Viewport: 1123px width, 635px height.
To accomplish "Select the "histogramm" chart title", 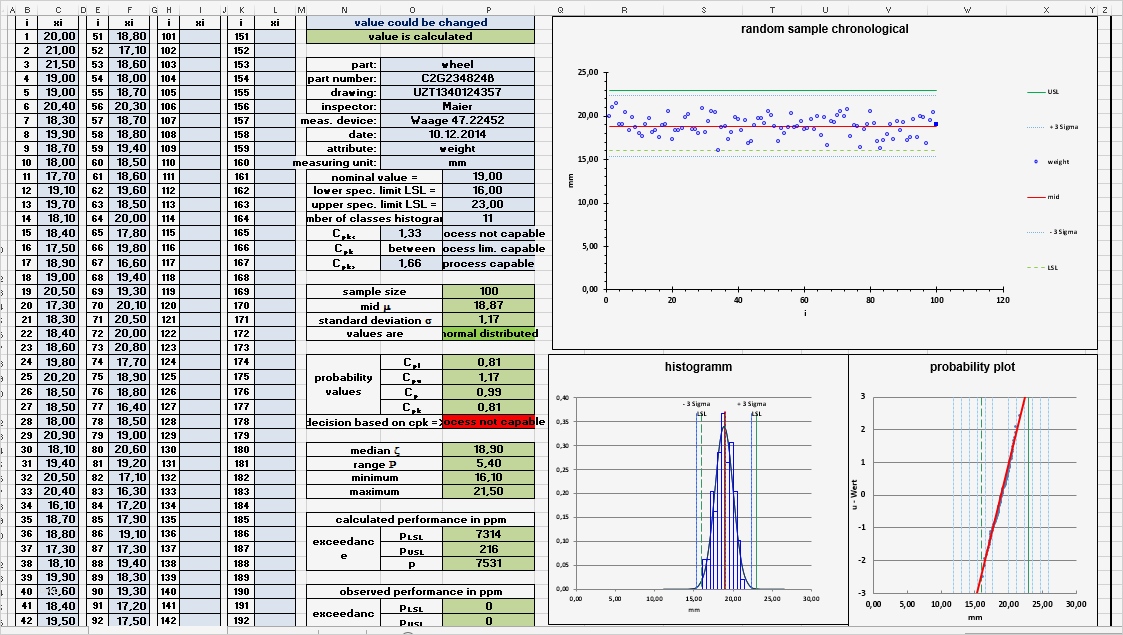I will point(697,366).
